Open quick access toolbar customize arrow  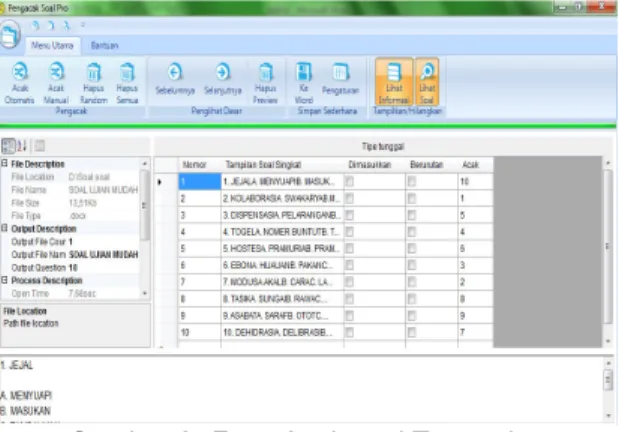(x=83, y=25)
